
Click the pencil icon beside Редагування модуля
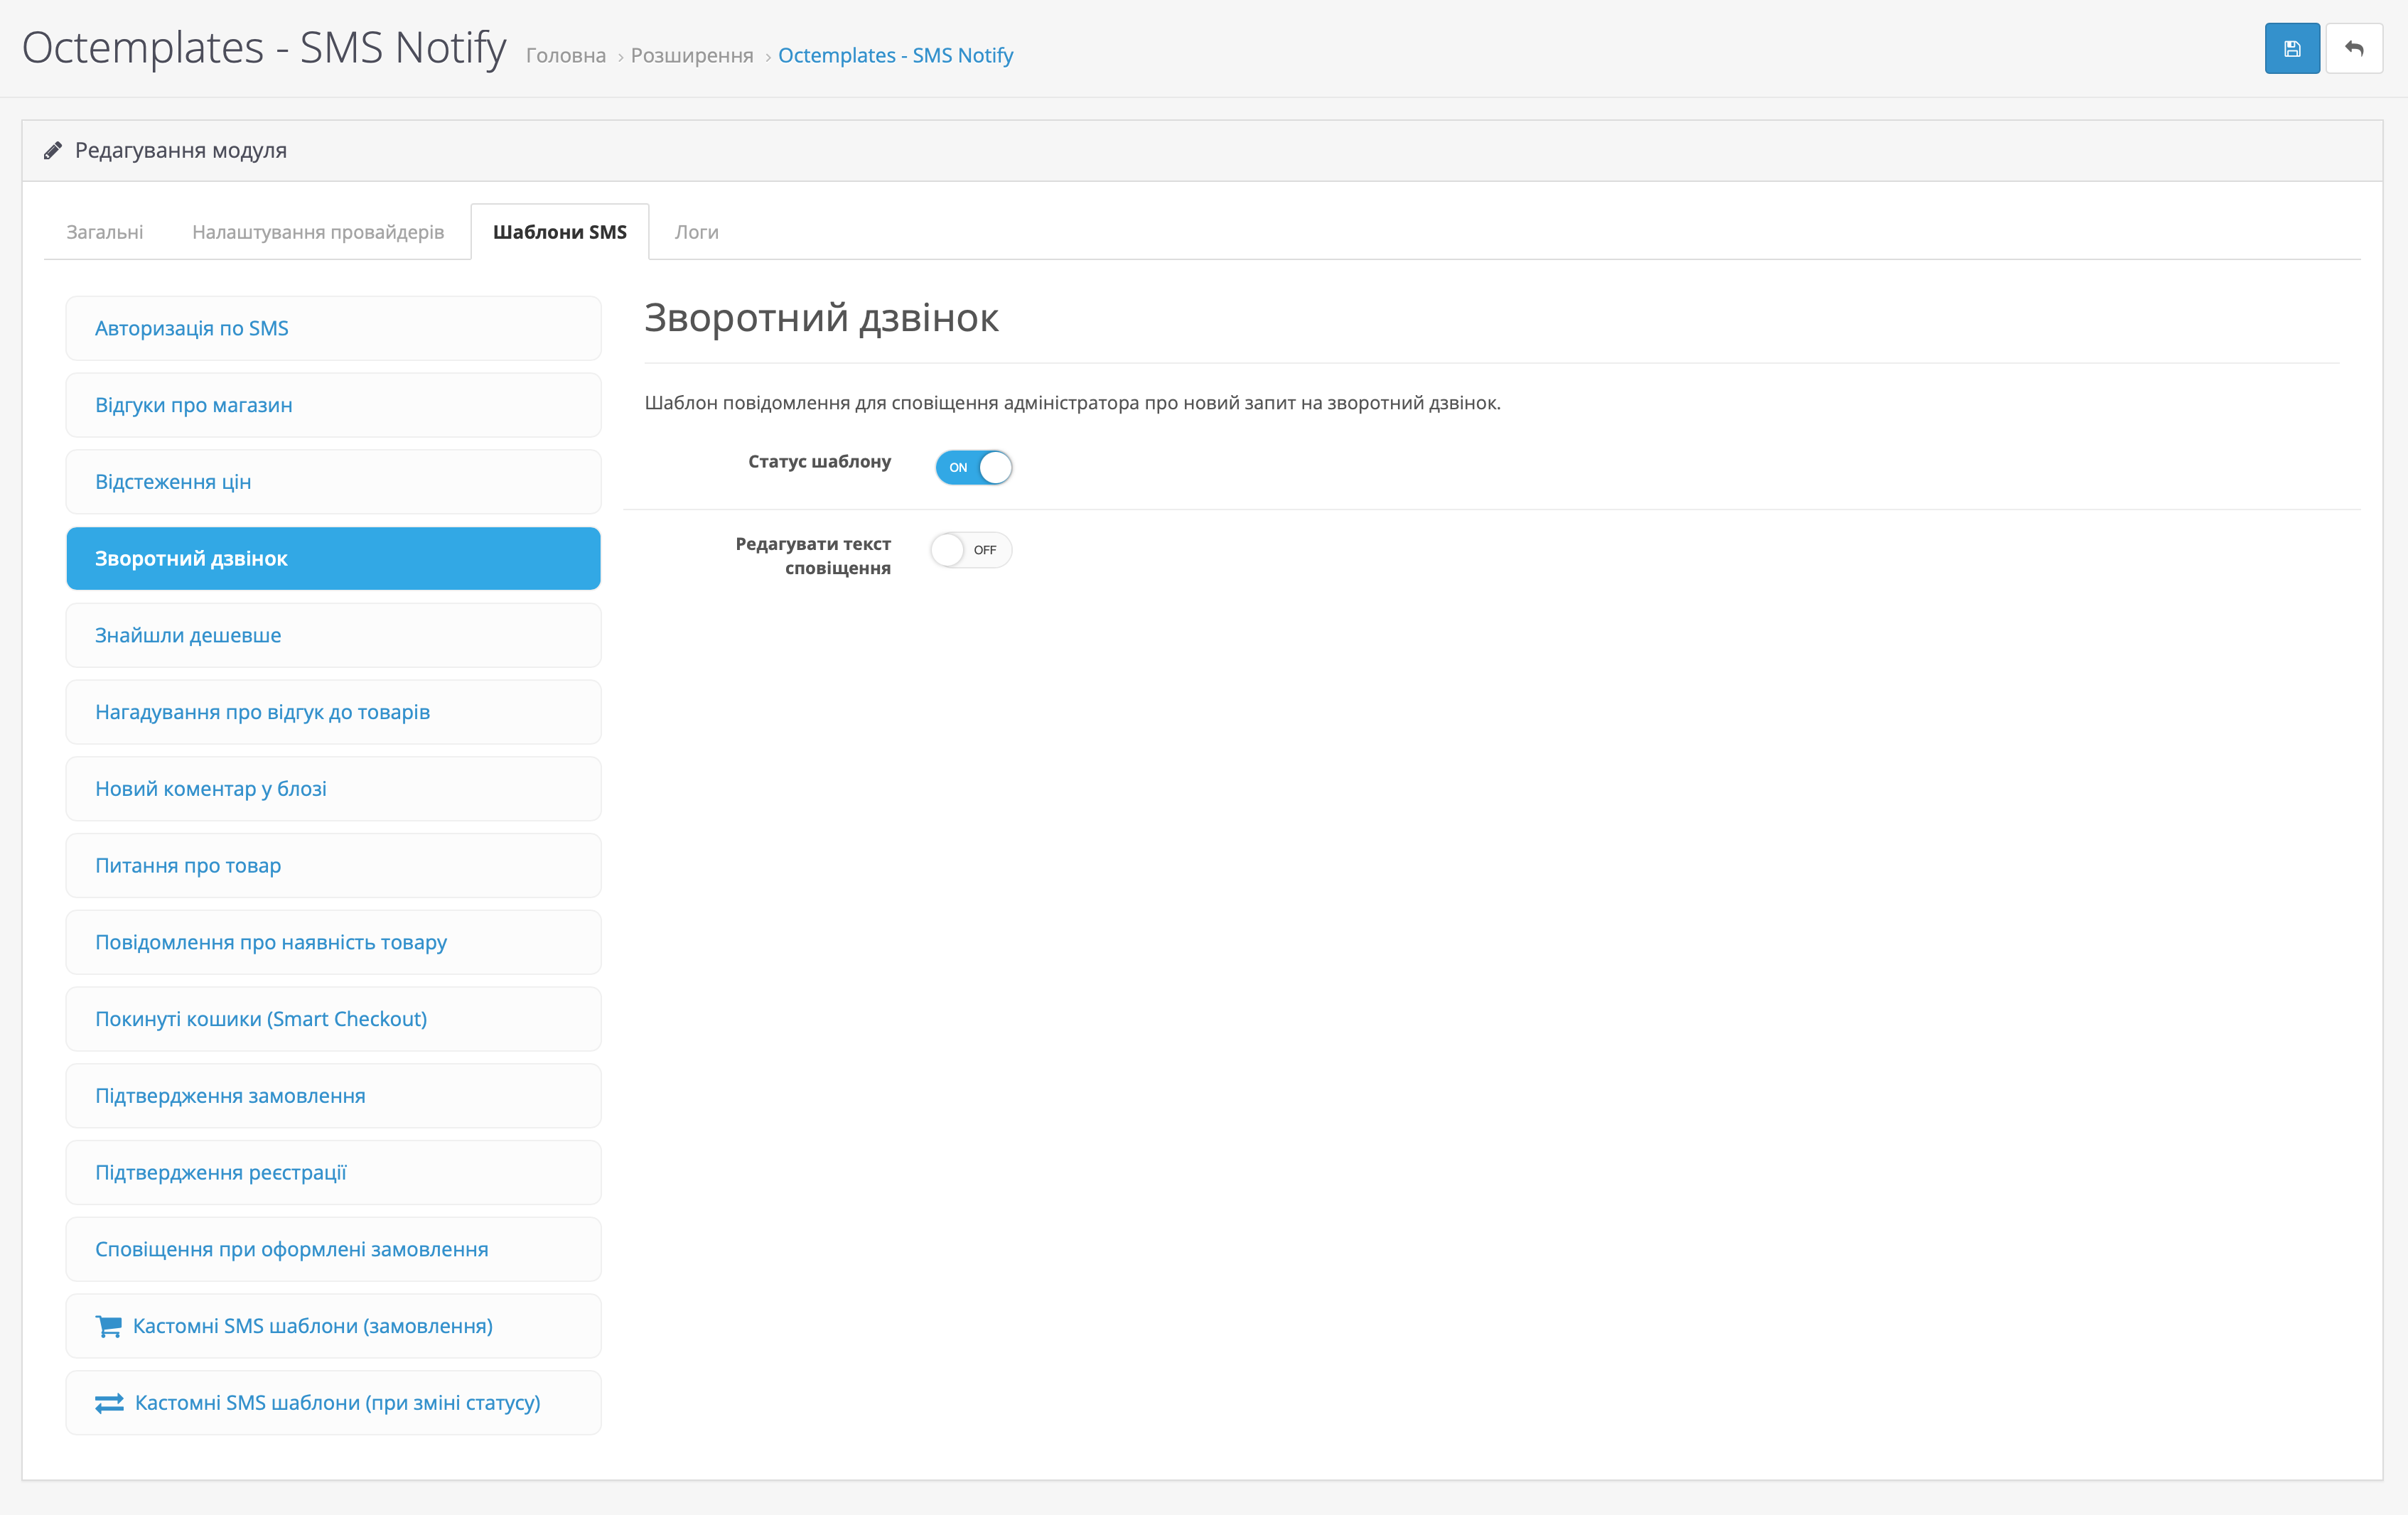tap(53, 151)
